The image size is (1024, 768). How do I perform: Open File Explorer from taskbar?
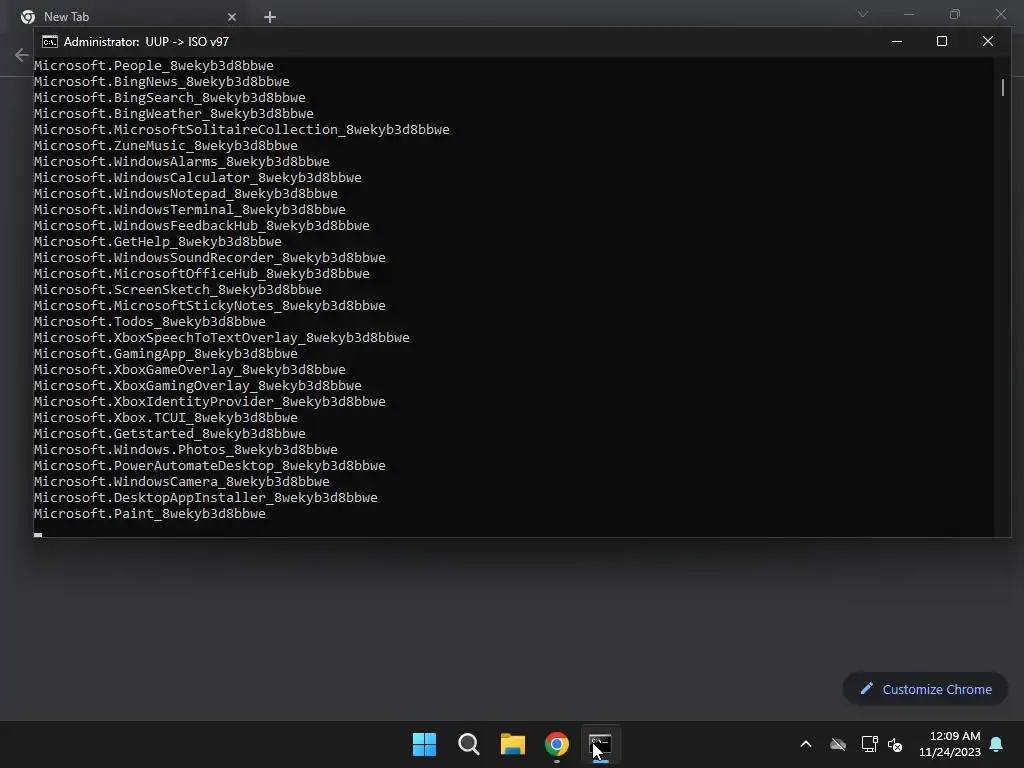point(513,744)
